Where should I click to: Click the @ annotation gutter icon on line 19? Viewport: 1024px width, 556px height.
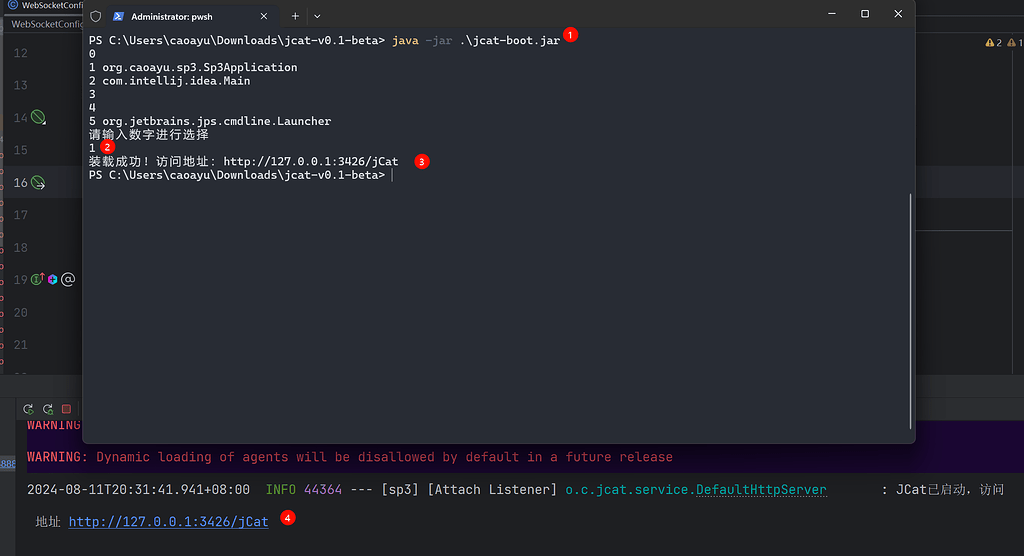pyautogui.click(x=68, y=280)
